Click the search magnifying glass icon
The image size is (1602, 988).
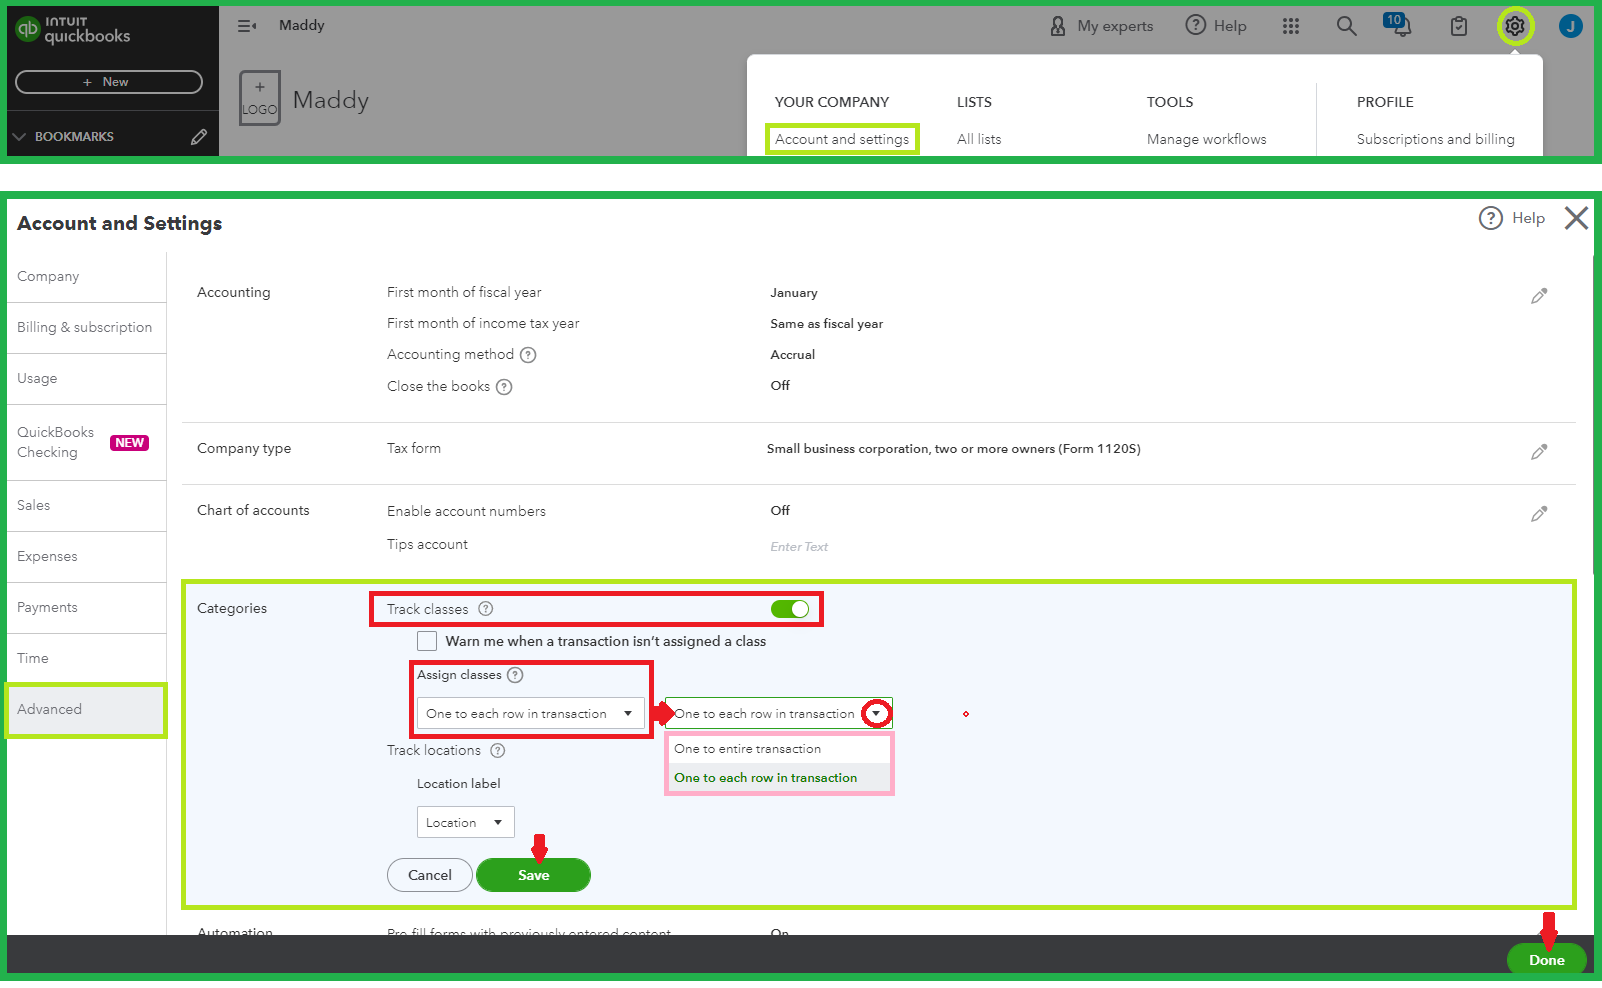1346,26
